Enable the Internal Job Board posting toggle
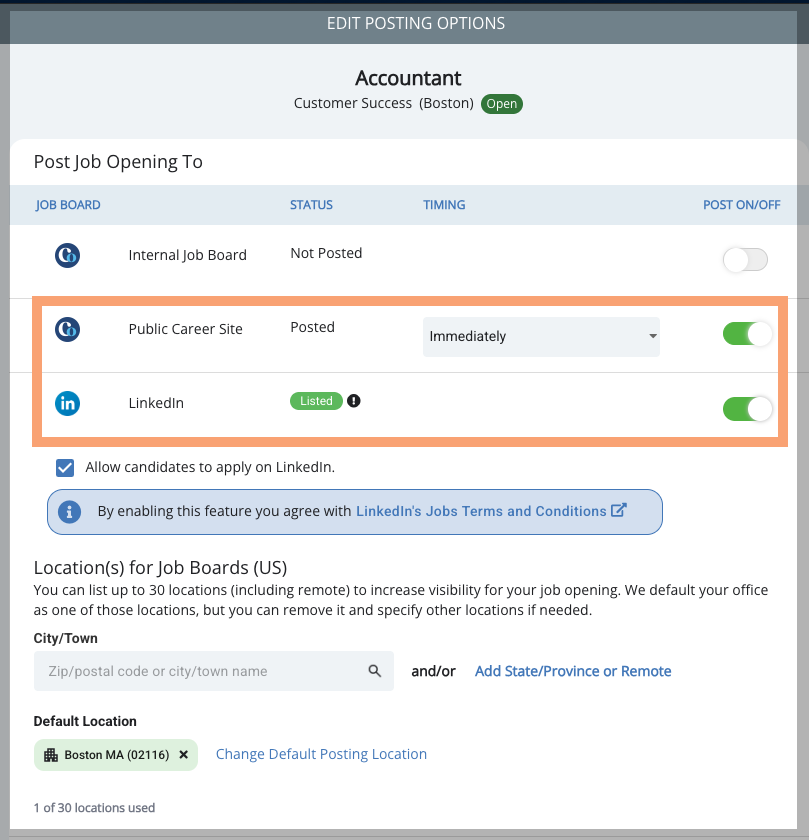This screenshot has width=809, height=840. pyautogui.click(x=745, y=260)
